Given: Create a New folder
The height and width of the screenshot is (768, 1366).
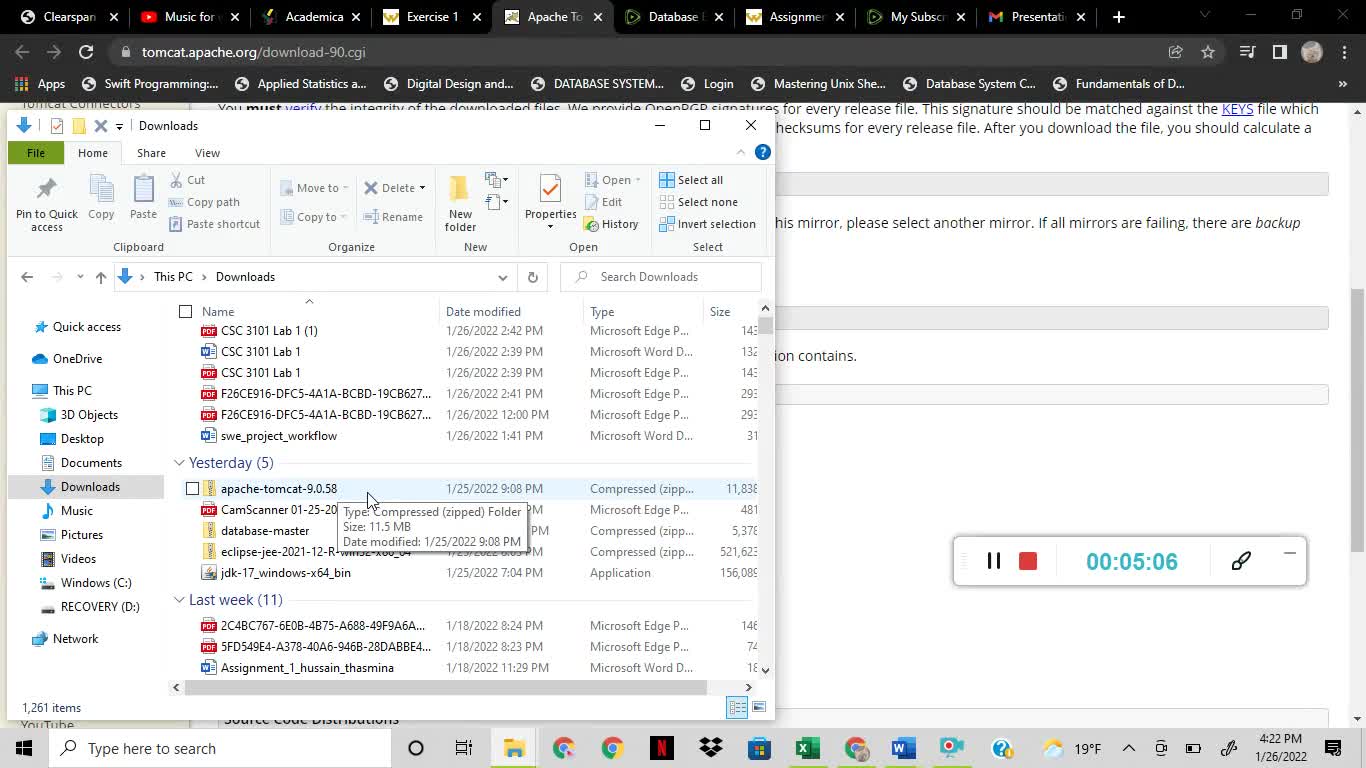Looking at the screenshot, I should (460, 203).
